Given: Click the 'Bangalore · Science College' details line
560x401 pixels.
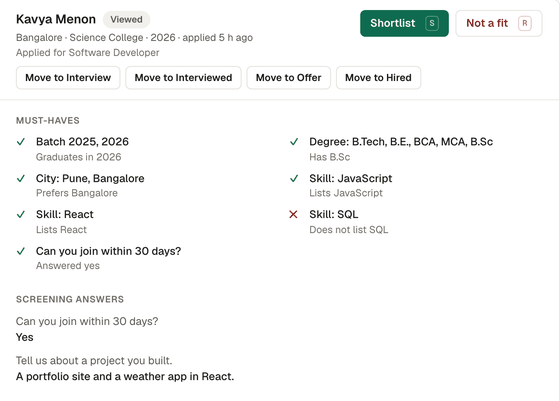Looking at the screenshot, I should (x=134, y=37).
